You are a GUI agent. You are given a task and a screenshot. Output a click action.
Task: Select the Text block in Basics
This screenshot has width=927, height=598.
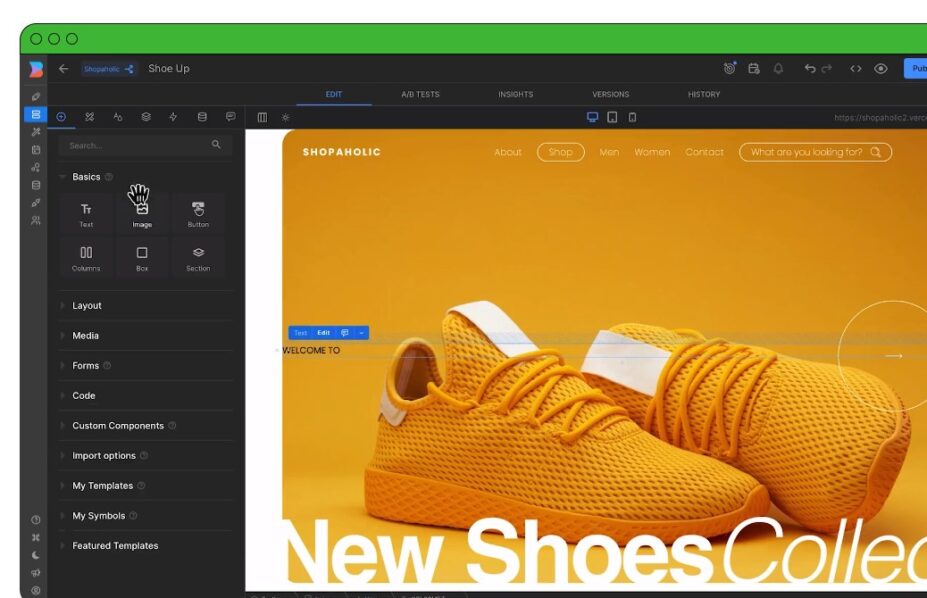86,214
